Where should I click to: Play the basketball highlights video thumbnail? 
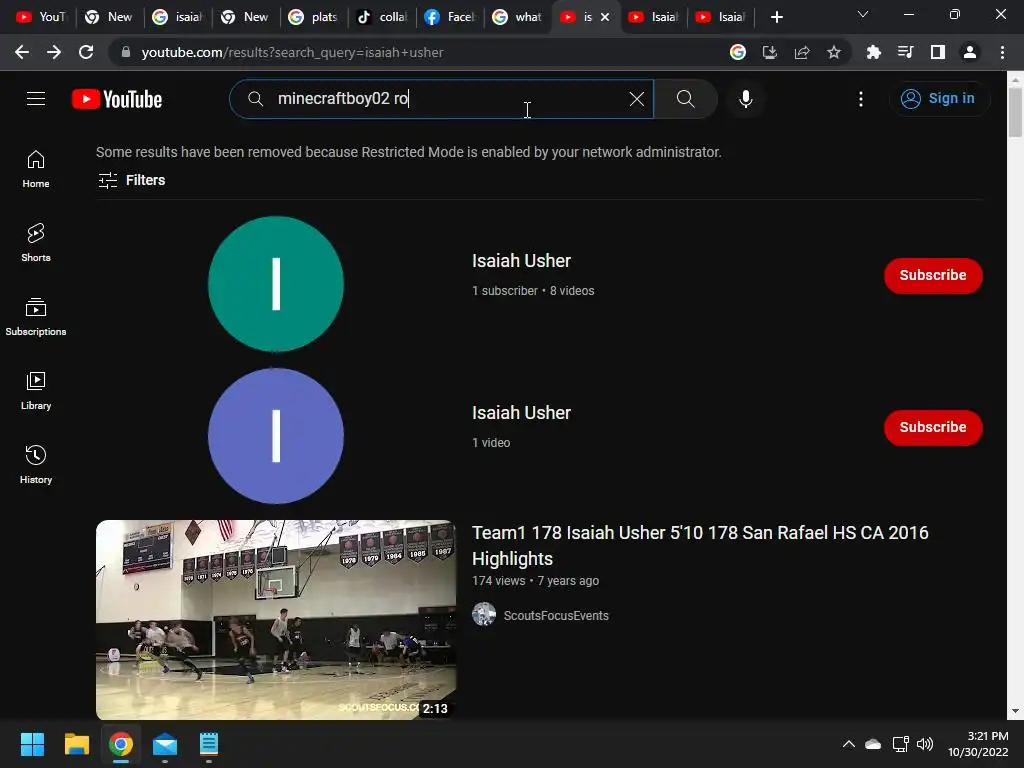pyautogui.click(x=276, y=620)
